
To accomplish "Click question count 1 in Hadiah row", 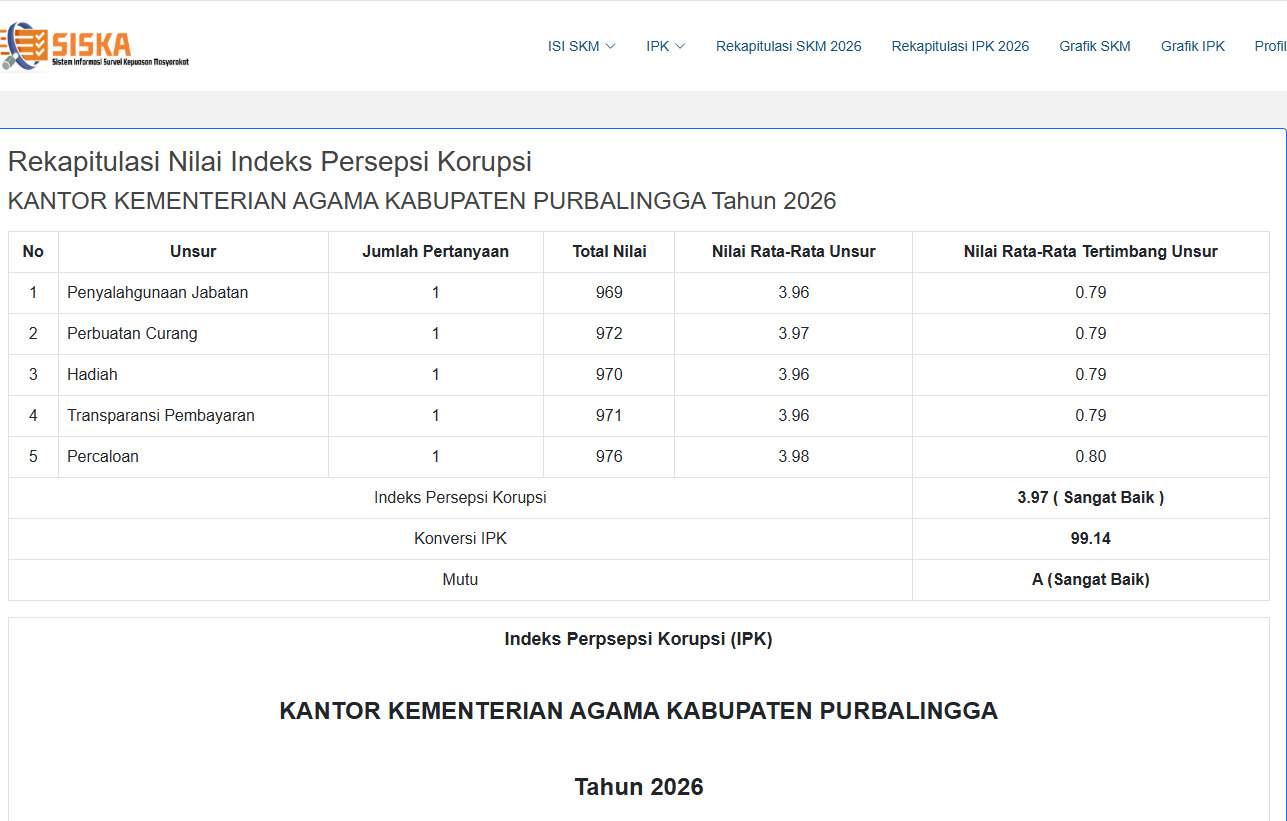I will click(436, 375).
